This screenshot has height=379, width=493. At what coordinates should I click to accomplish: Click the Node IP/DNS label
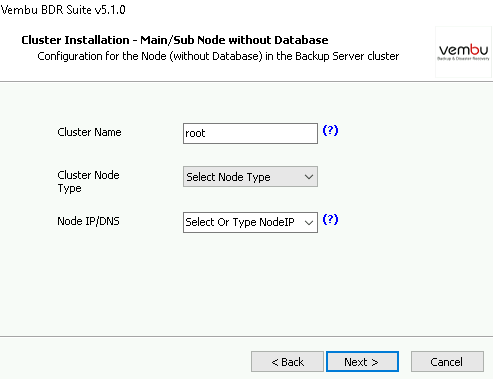tap(88, 221)
